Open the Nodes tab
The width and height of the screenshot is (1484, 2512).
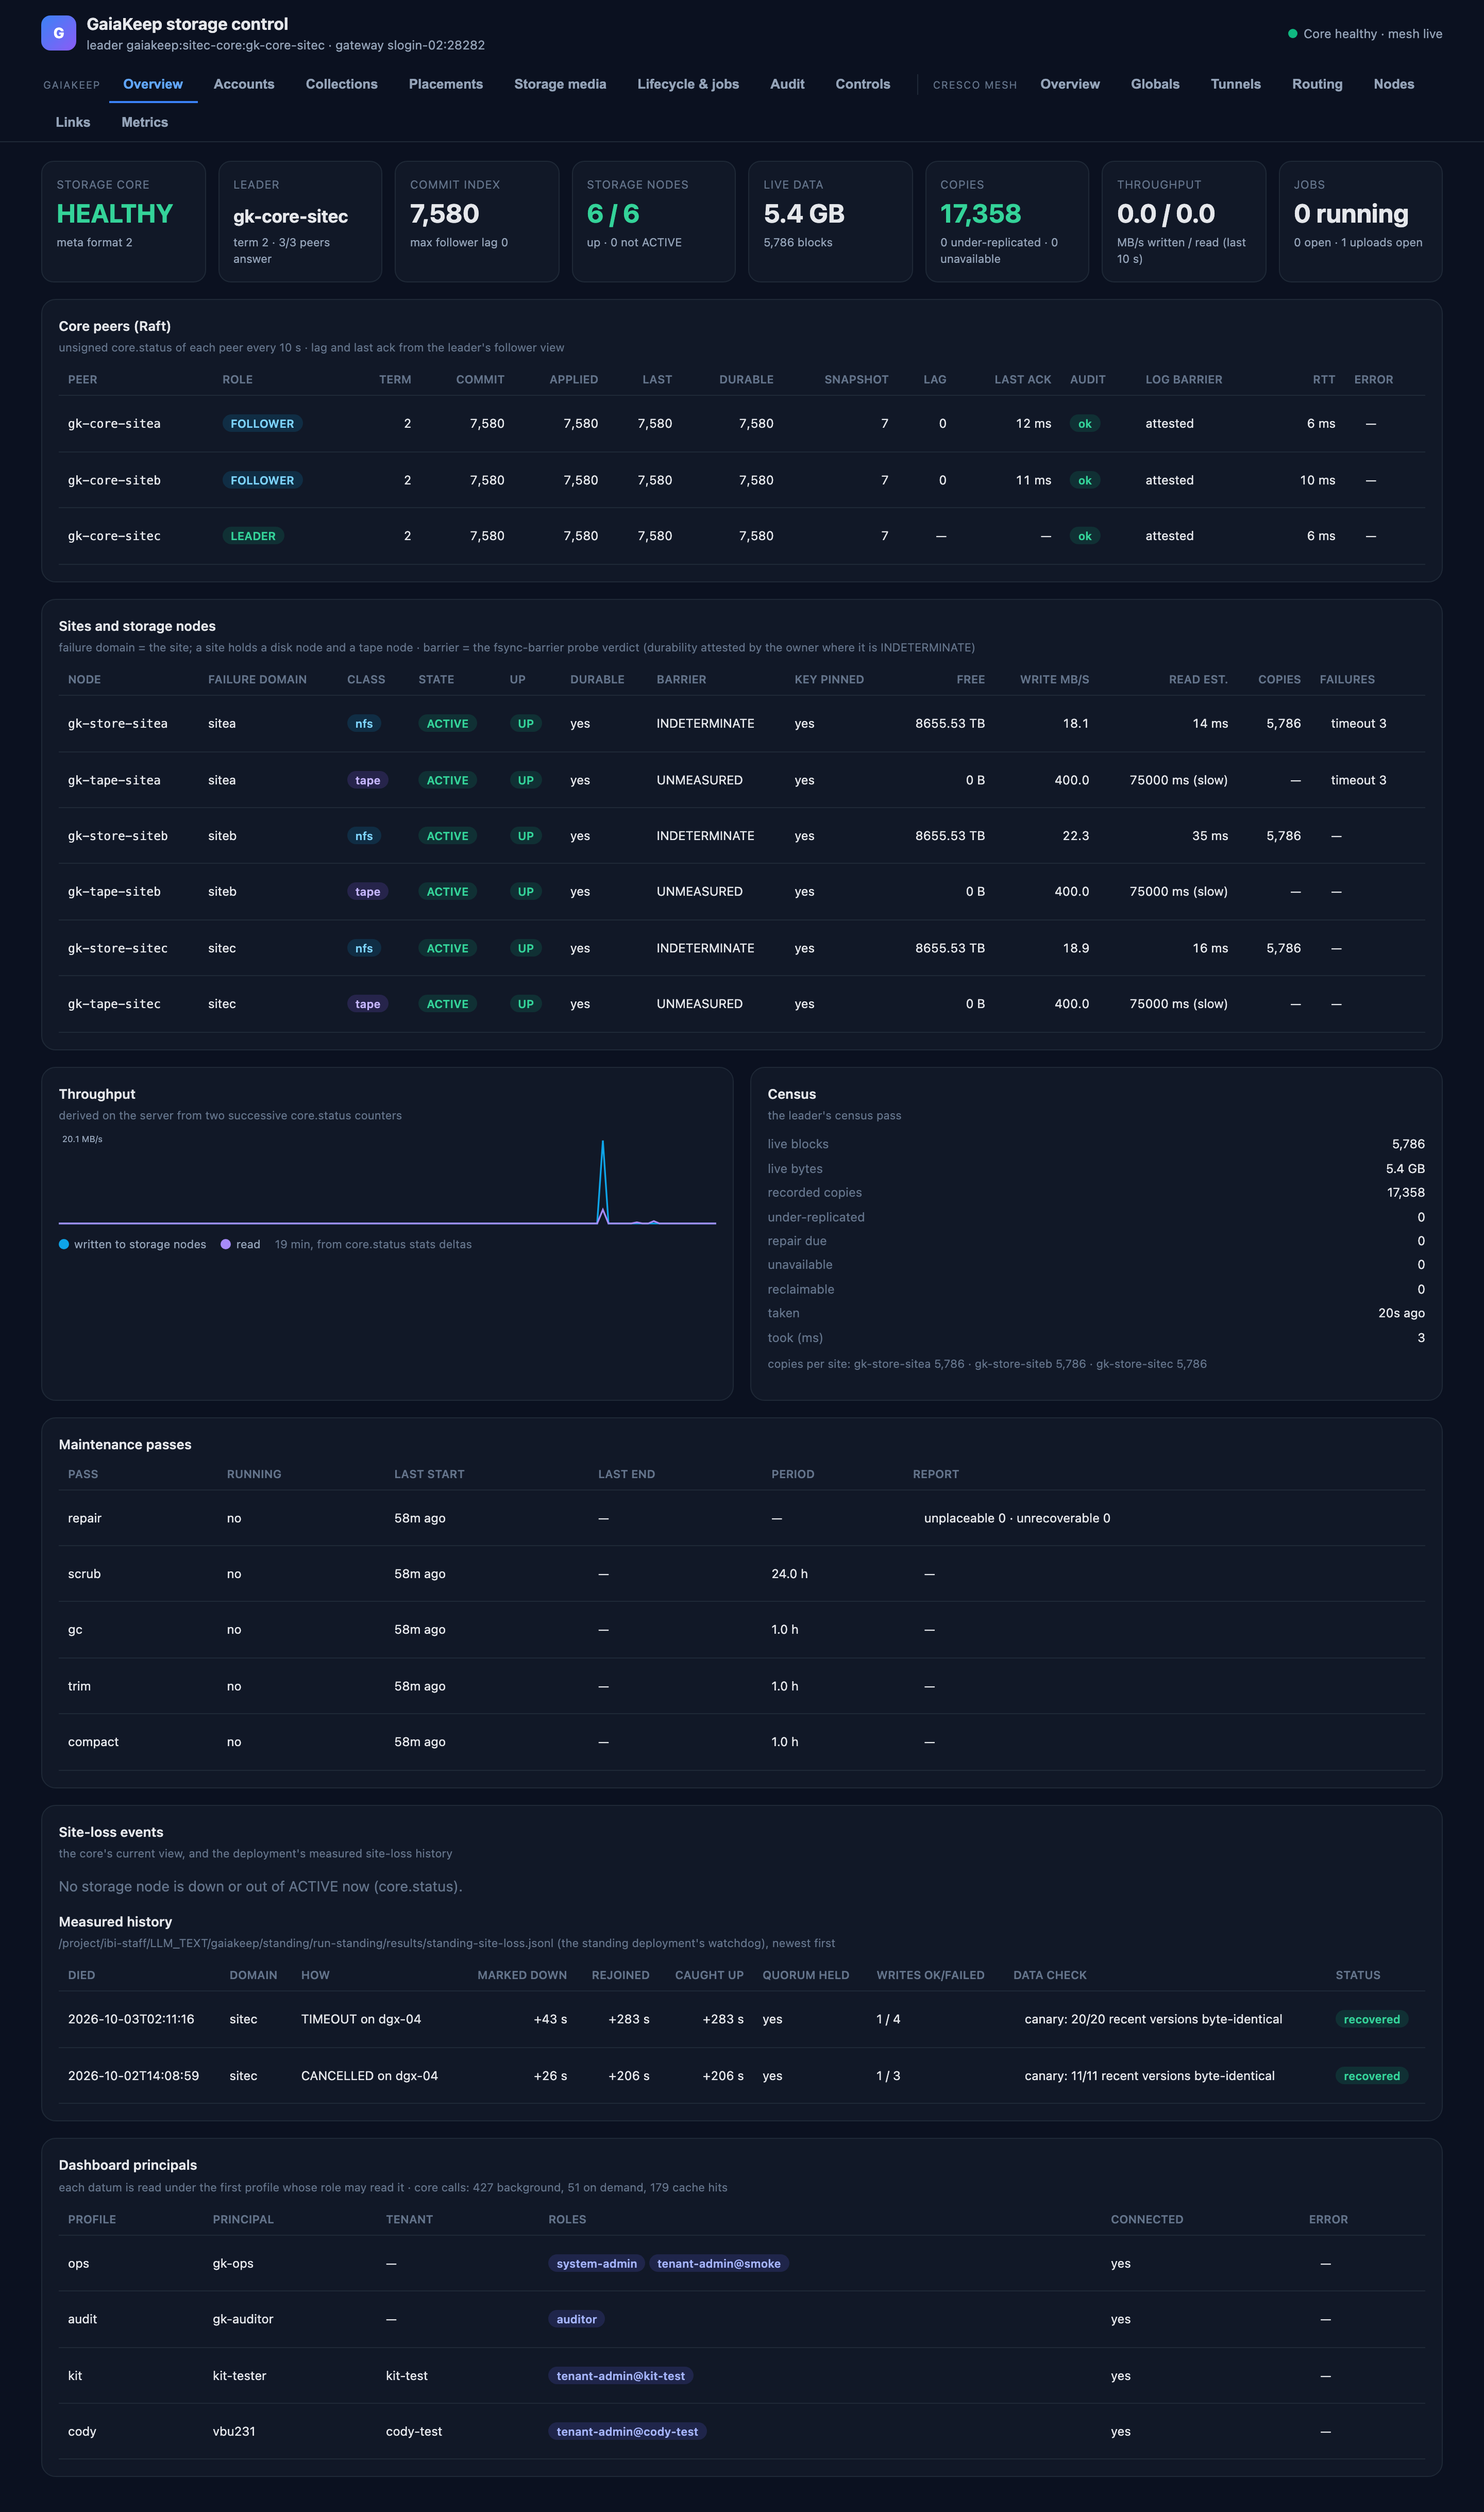pos(1394,84)
